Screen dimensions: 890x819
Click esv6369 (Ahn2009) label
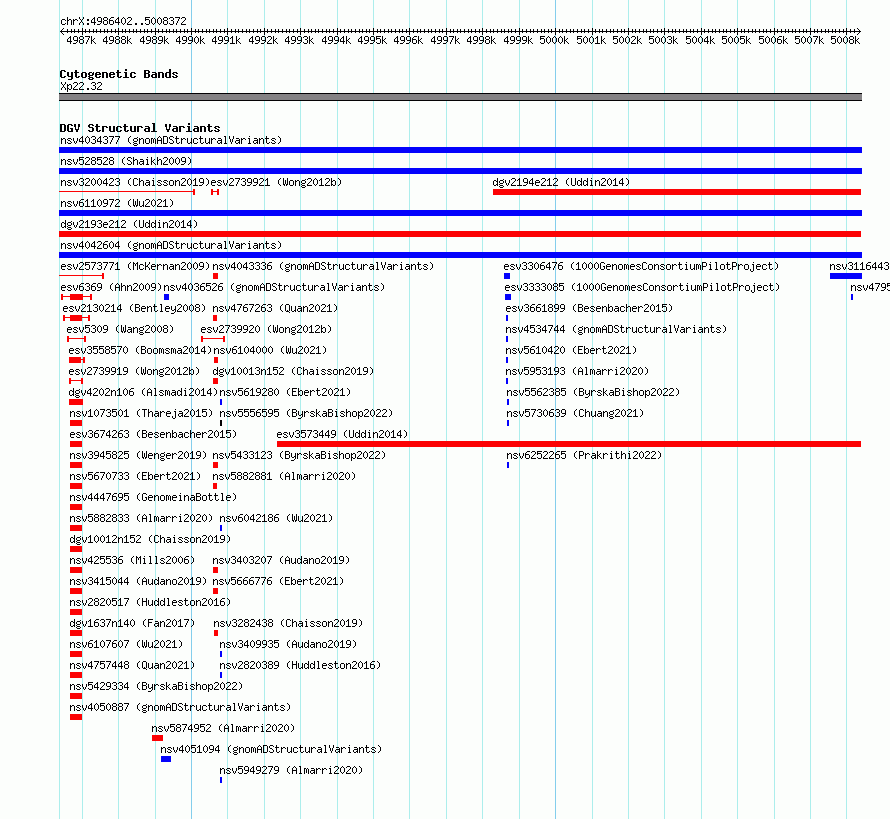click(111, 287)
